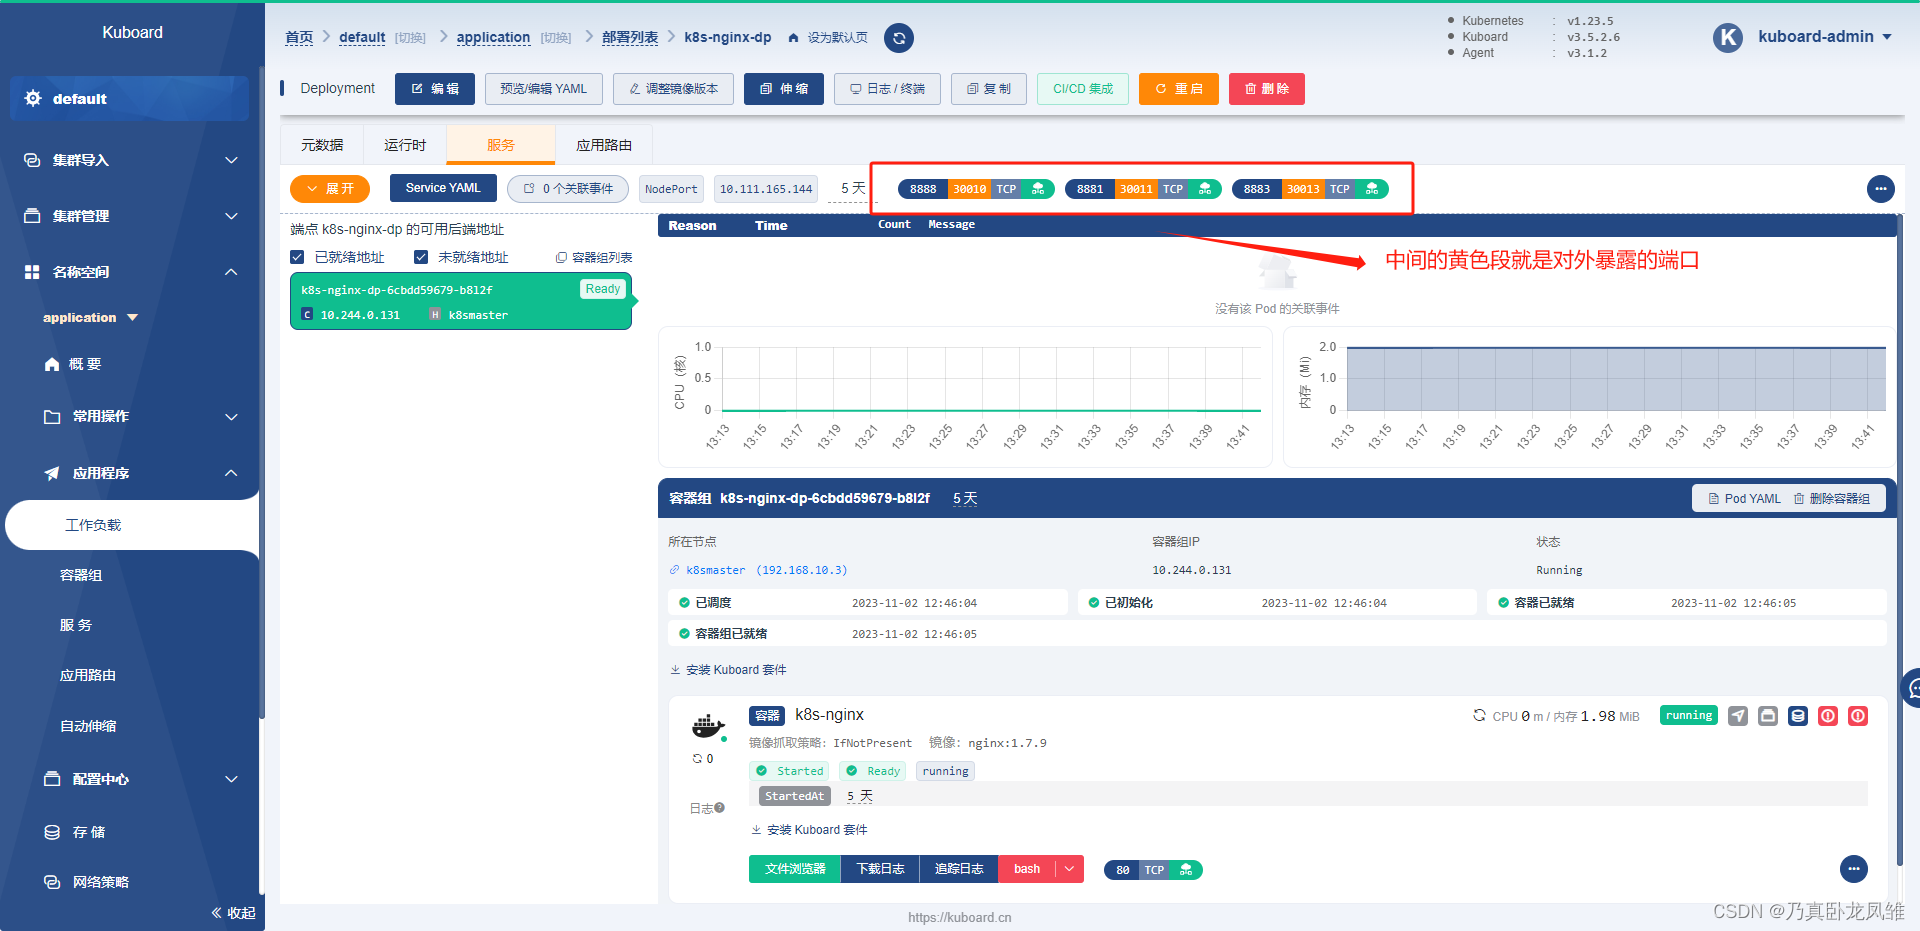Click the red 删除 delete button
The height and width of the screenshot is (931, 1920).
[x=1267, y=89]
